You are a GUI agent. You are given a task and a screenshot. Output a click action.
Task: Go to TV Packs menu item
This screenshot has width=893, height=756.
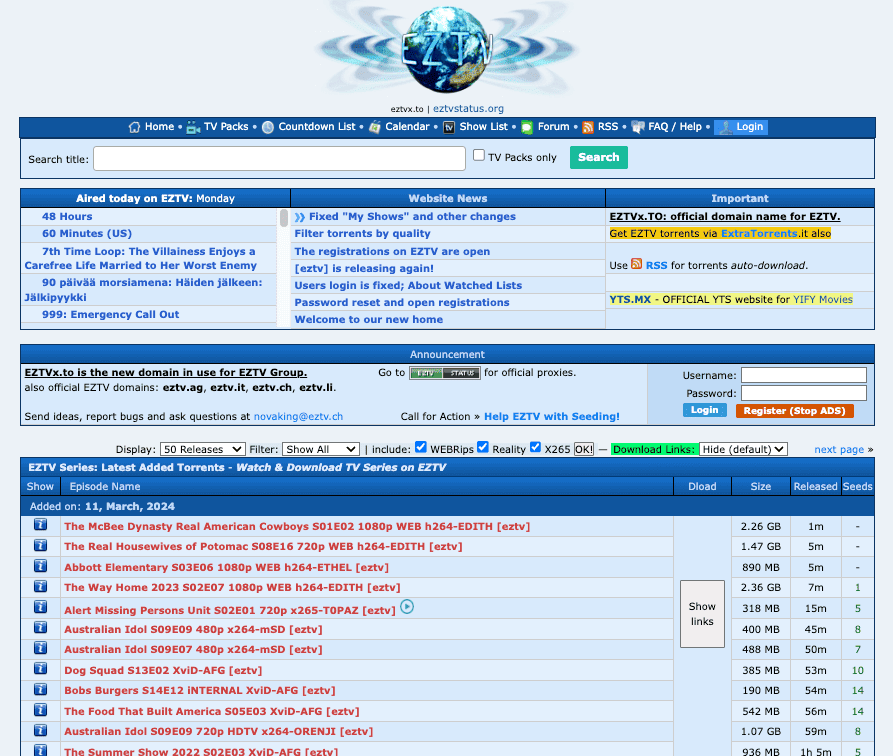coord(226,126)
